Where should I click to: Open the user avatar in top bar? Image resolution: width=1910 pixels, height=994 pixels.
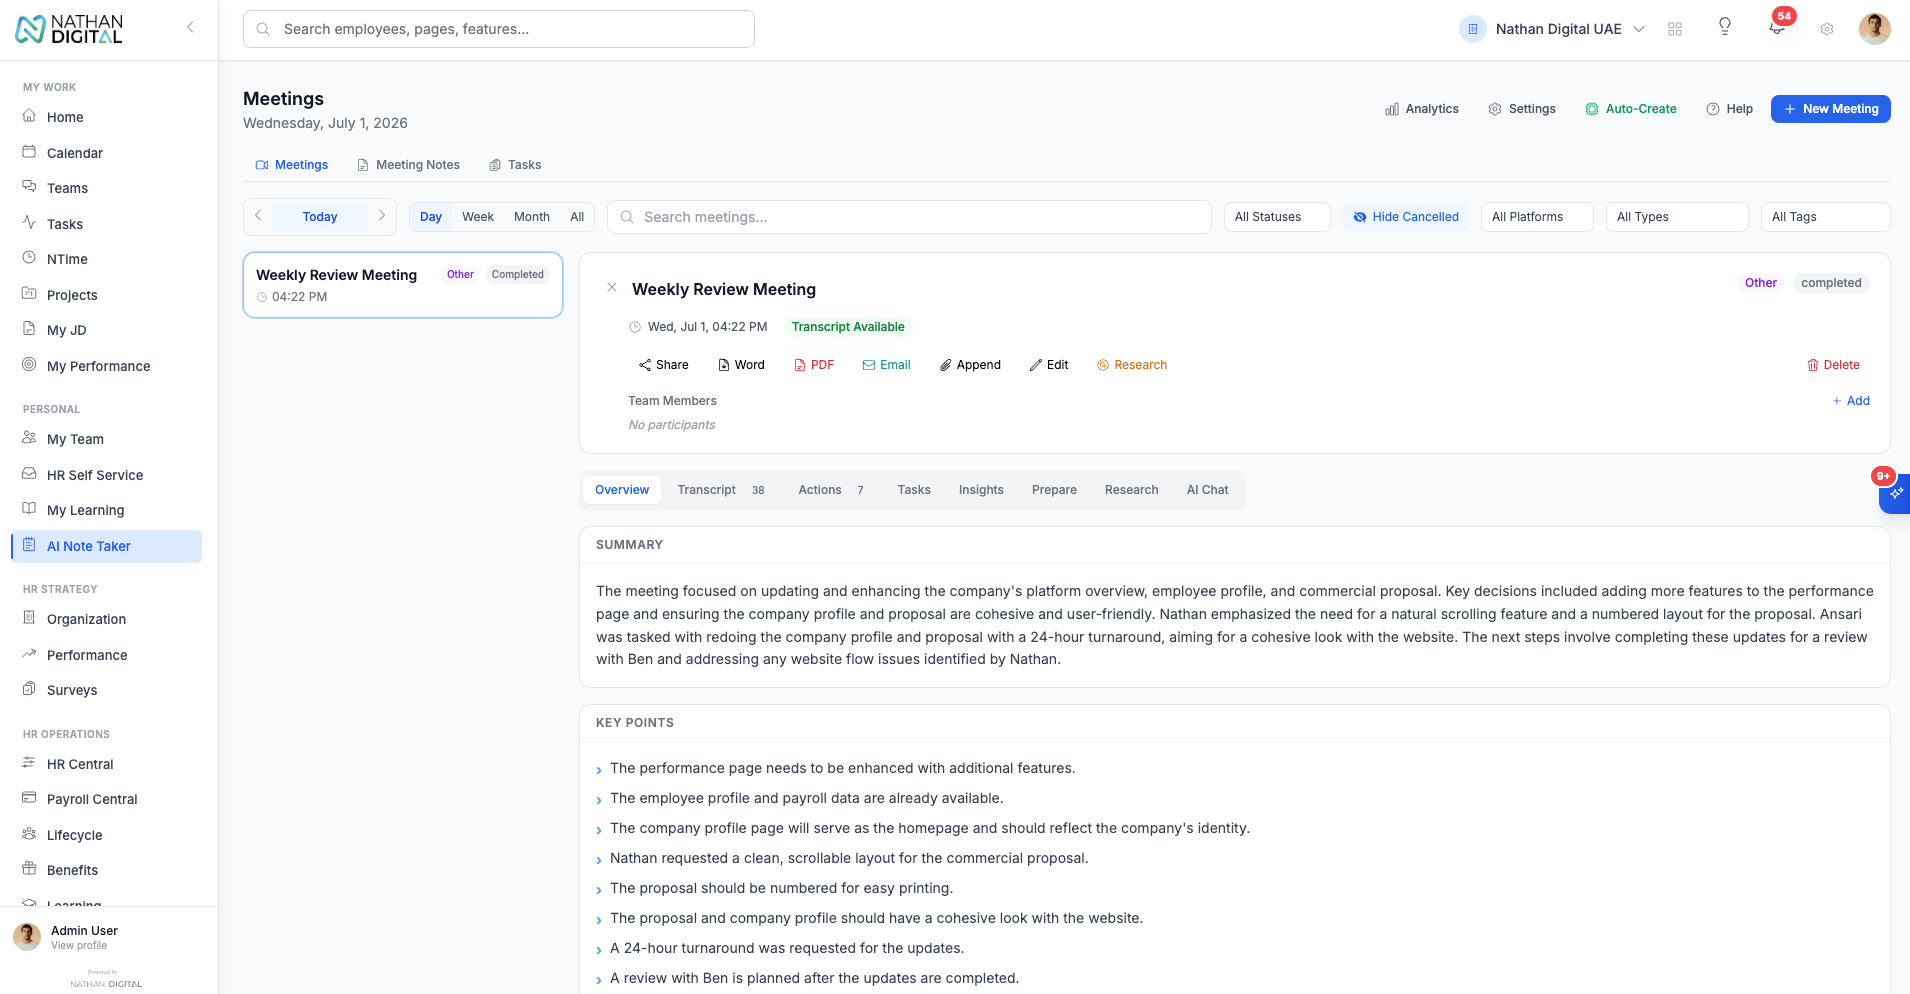1875,28
